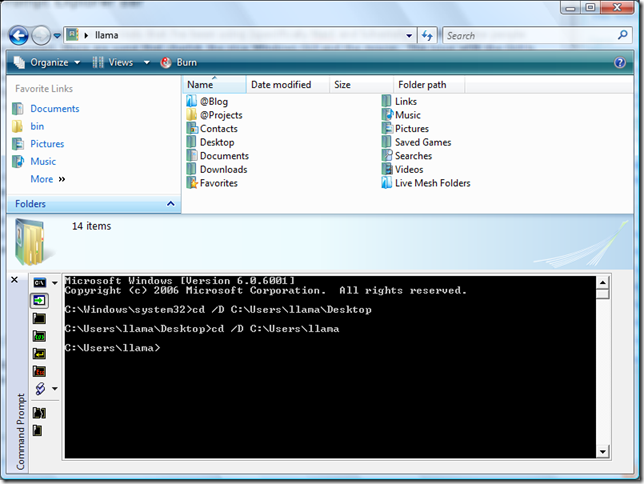Focus the Search input box
This screenshot has width=644, height=484.
(530, 36)
